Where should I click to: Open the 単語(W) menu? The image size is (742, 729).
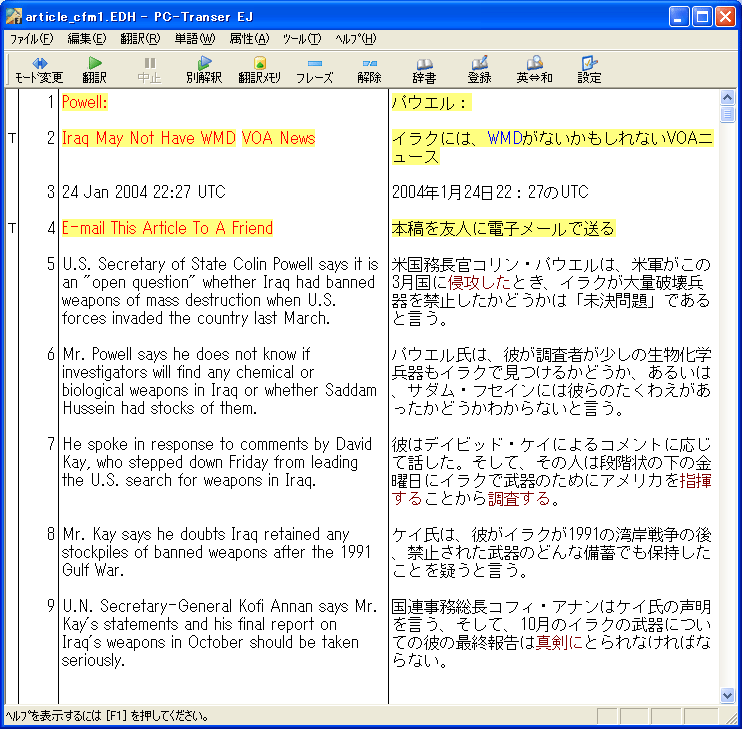(194, 39)
